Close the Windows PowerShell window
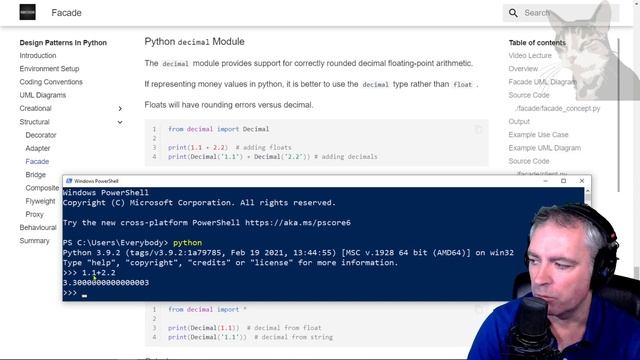640x360 pixels. click(582, 181)
